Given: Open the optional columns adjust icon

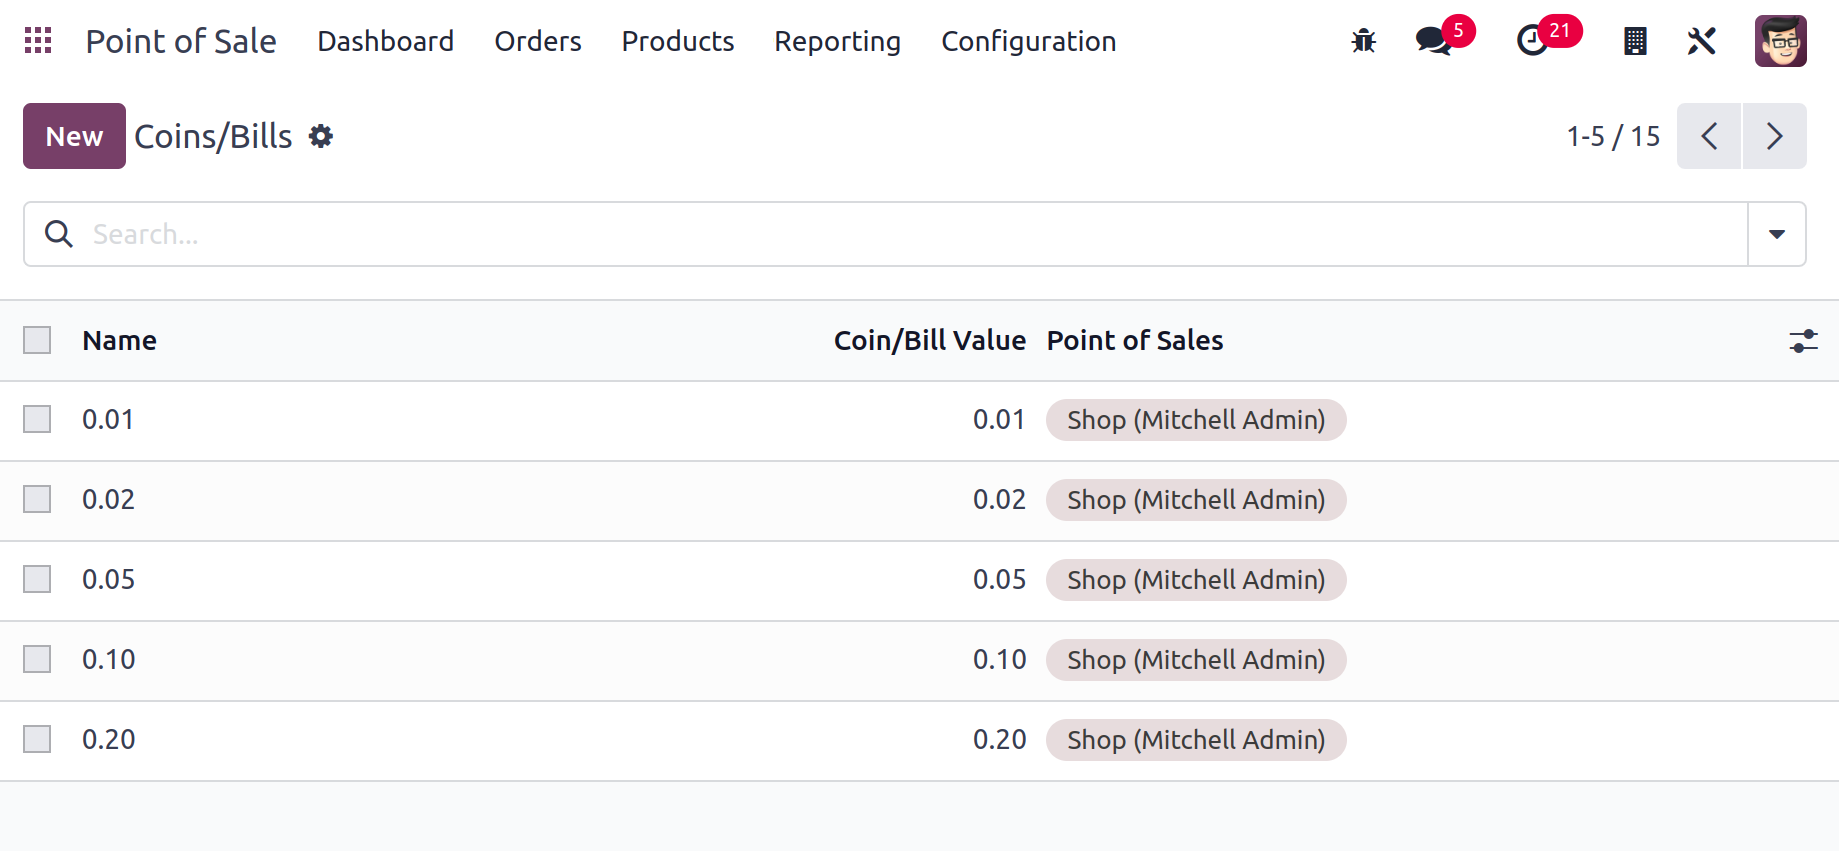Looking at the screenshot, I should pyautogui.click(x=1803, y=341).
